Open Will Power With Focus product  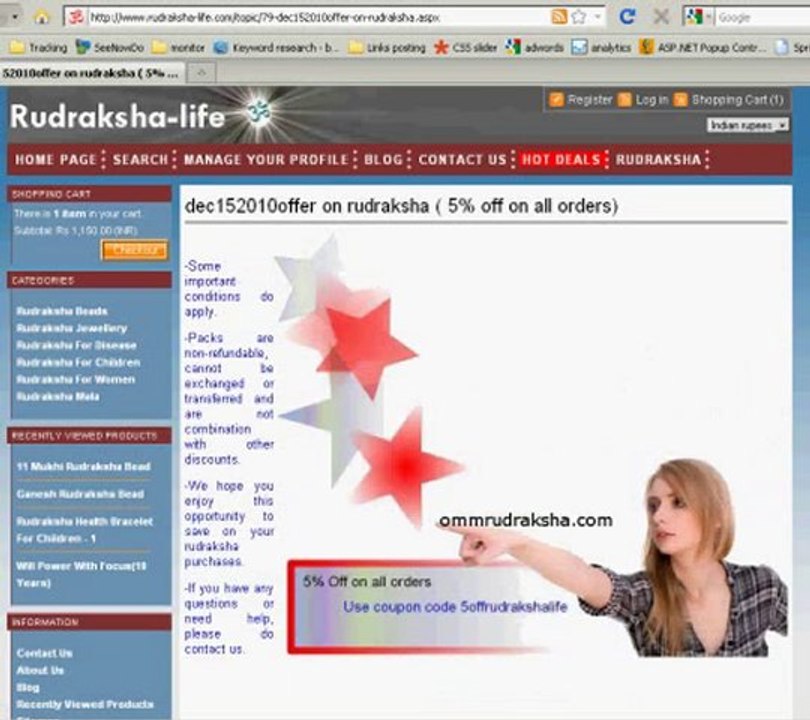[x=81, y=574]
